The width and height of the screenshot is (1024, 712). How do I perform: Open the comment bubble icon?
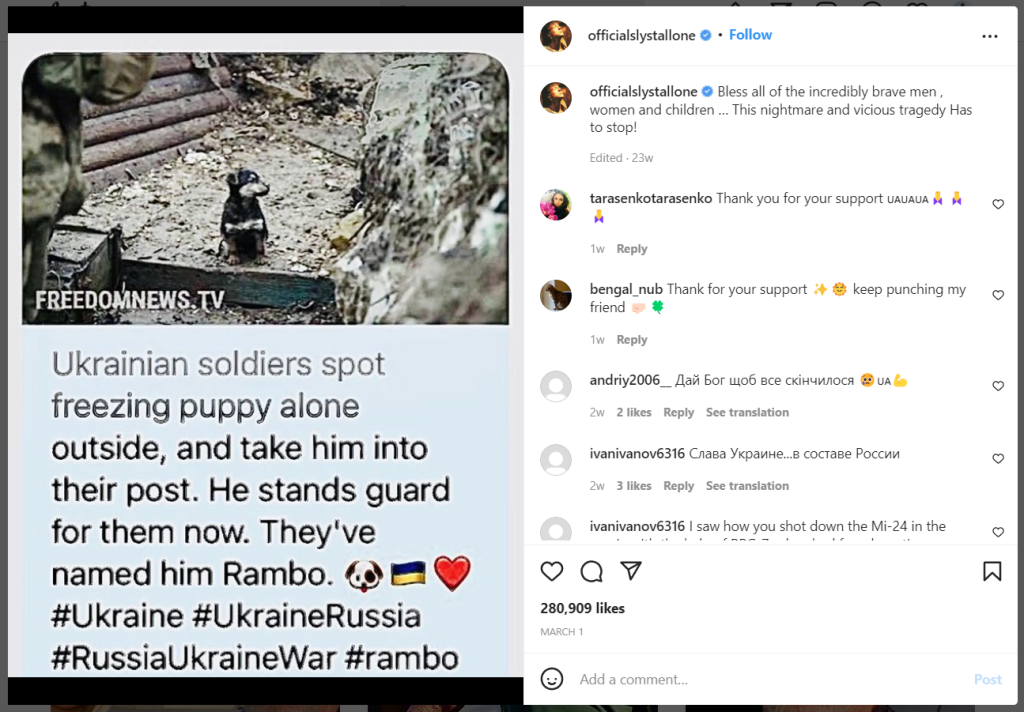point(592,572)
